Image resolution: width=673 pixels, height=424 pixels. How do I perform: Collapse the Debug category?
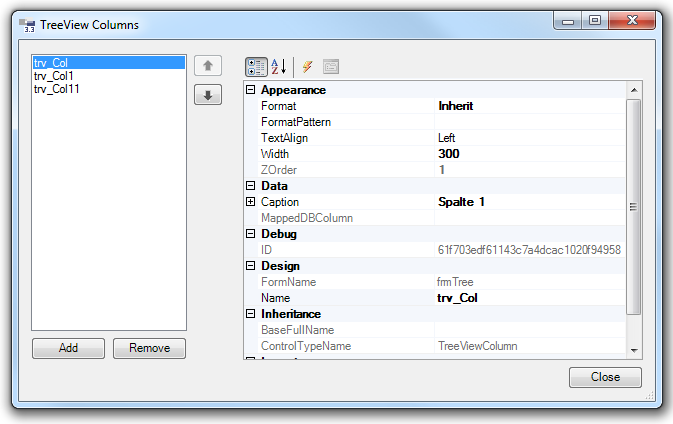coord(250,234)
